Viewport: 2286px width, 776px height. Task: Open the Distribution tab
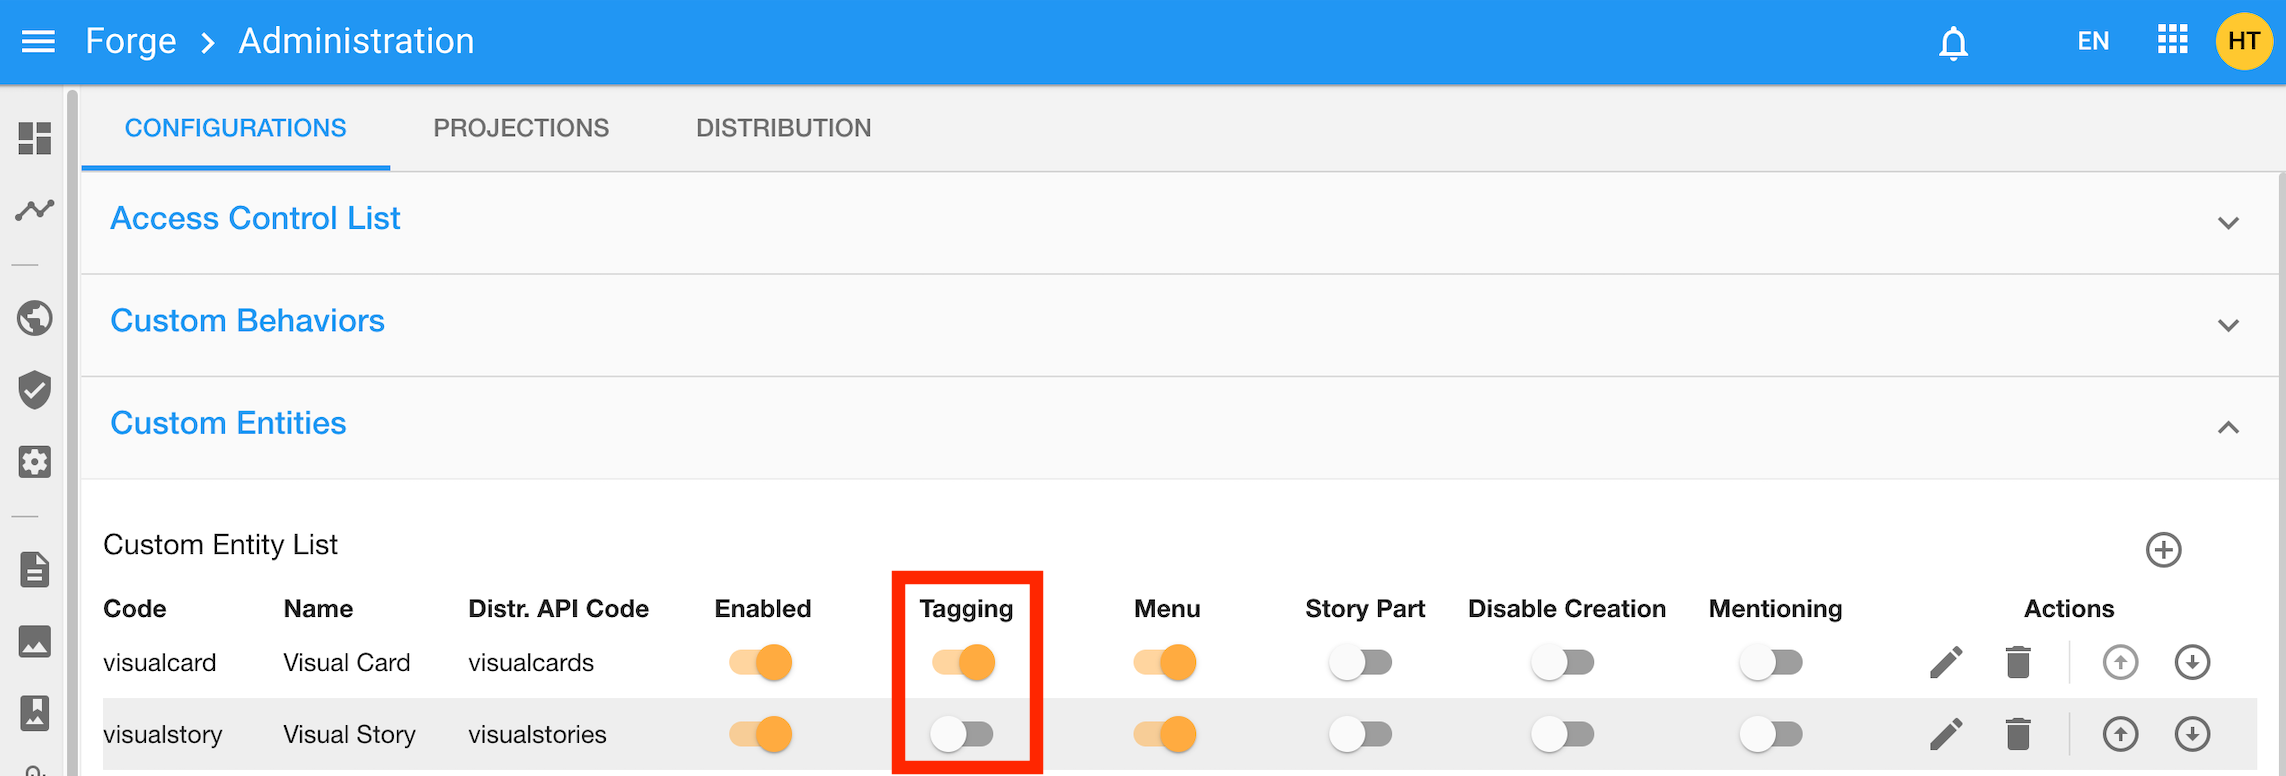(x=783, y=128)
